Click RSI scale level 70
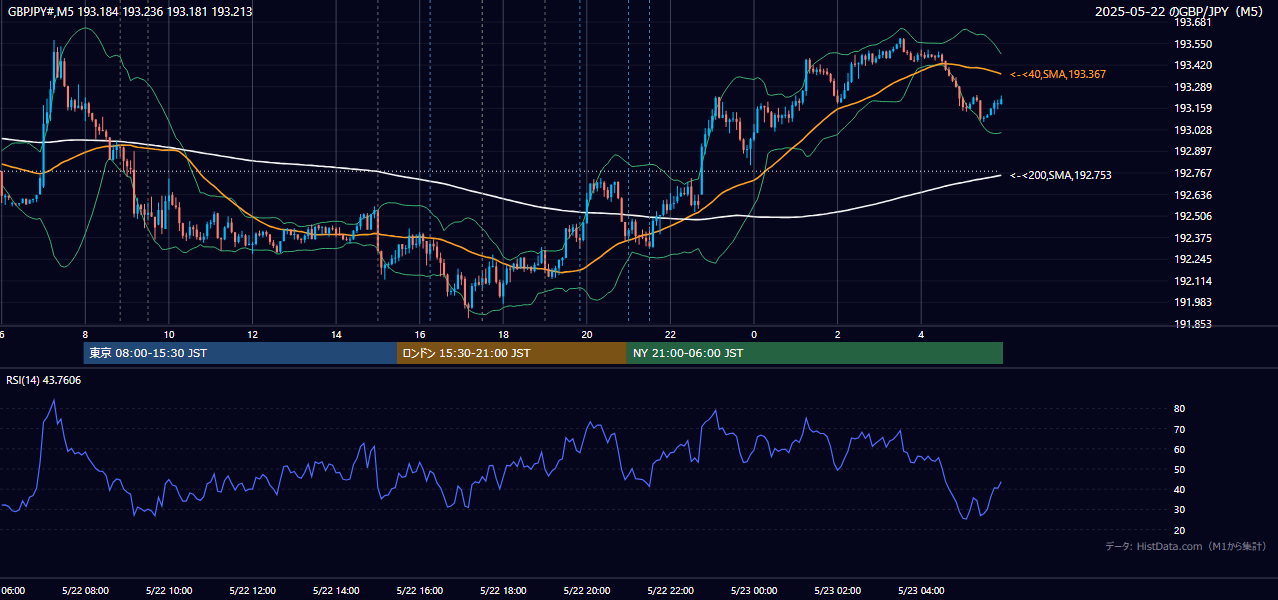Screen dimensions: 1278x600 [x=1179, y=429]
